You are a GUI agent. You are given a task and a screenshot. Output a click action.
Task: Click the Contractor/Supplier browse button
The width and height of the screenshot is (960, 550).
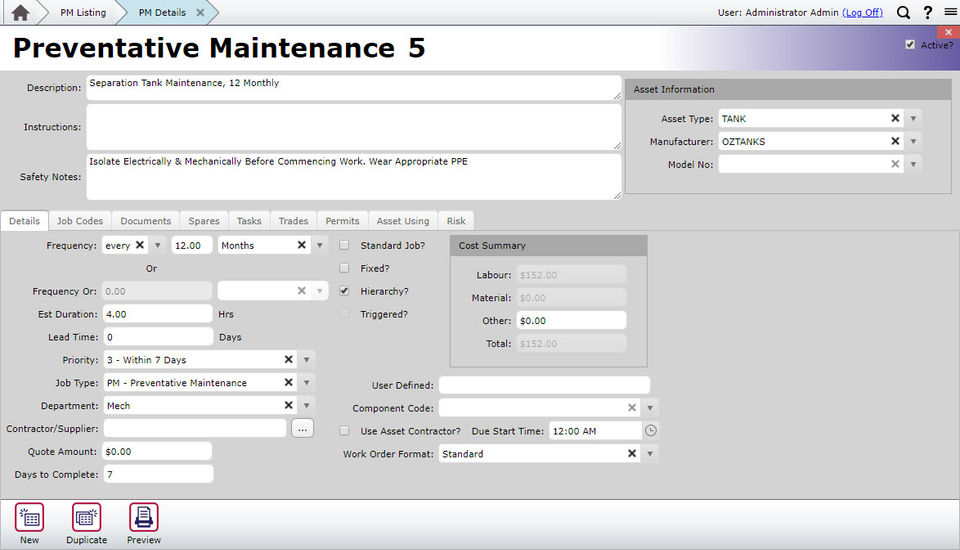302,428
